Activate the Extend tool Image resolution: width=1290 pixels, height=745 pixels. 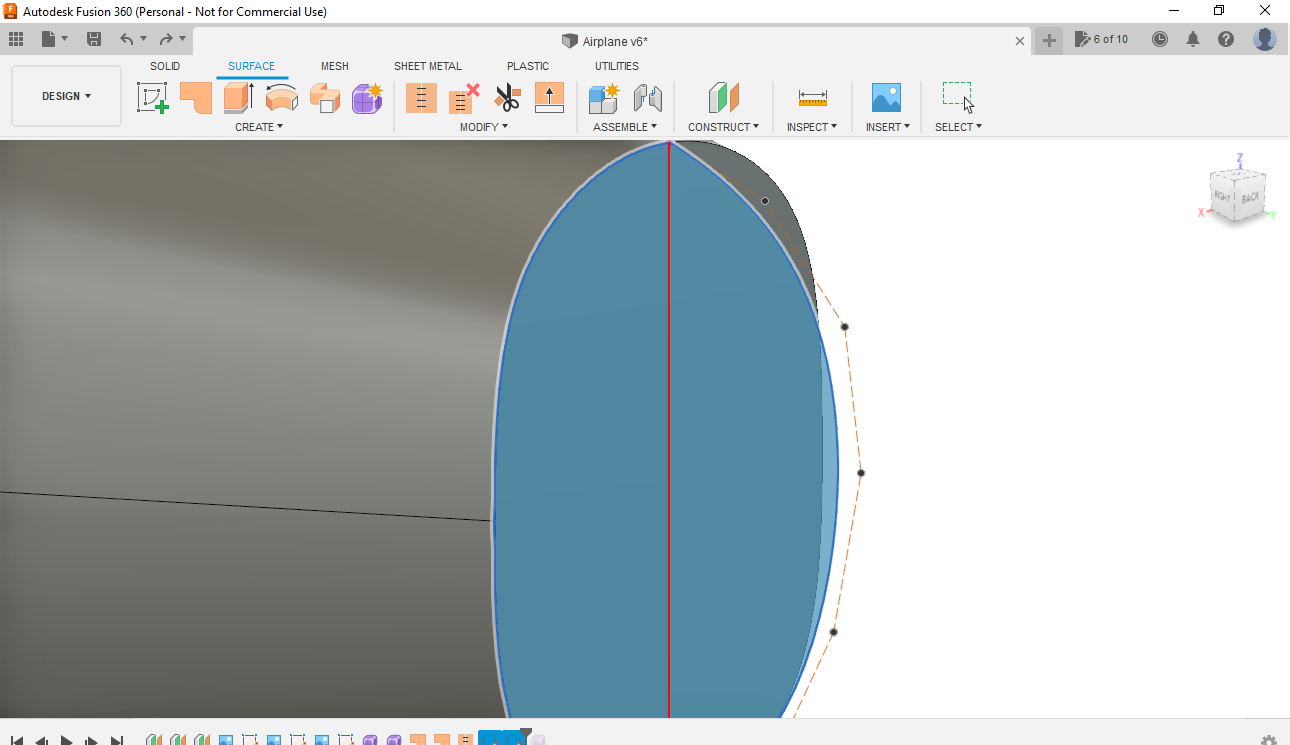pyautogui.click(x=549, y=98)
